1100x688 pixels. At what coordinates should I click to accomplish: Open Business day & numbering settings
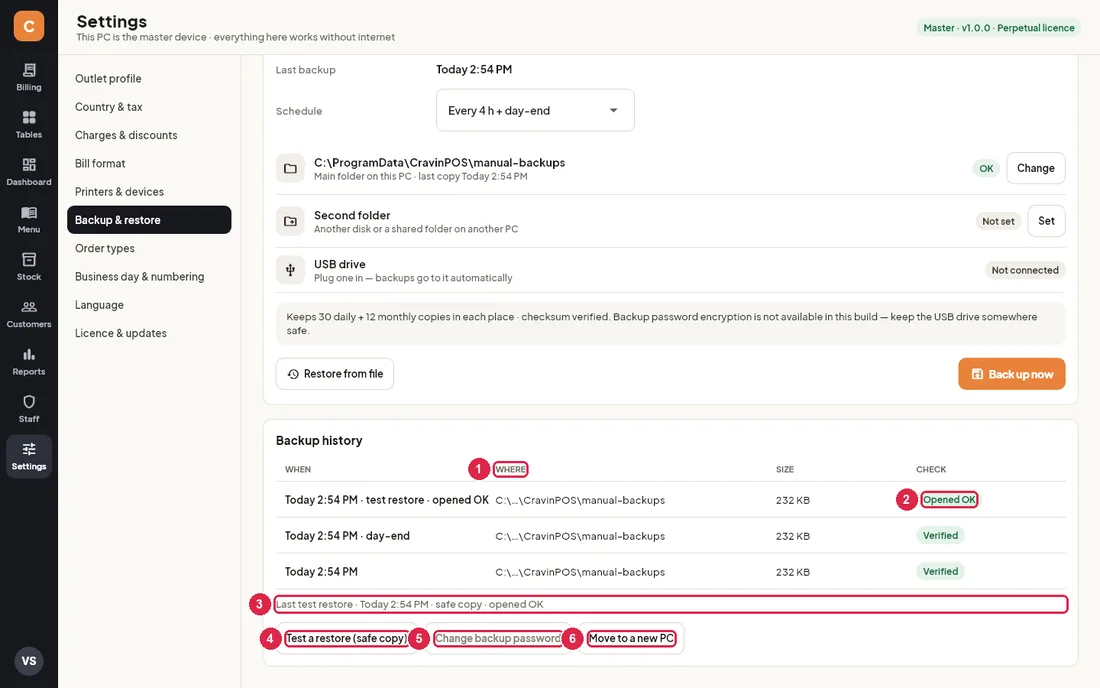[149, 276]
